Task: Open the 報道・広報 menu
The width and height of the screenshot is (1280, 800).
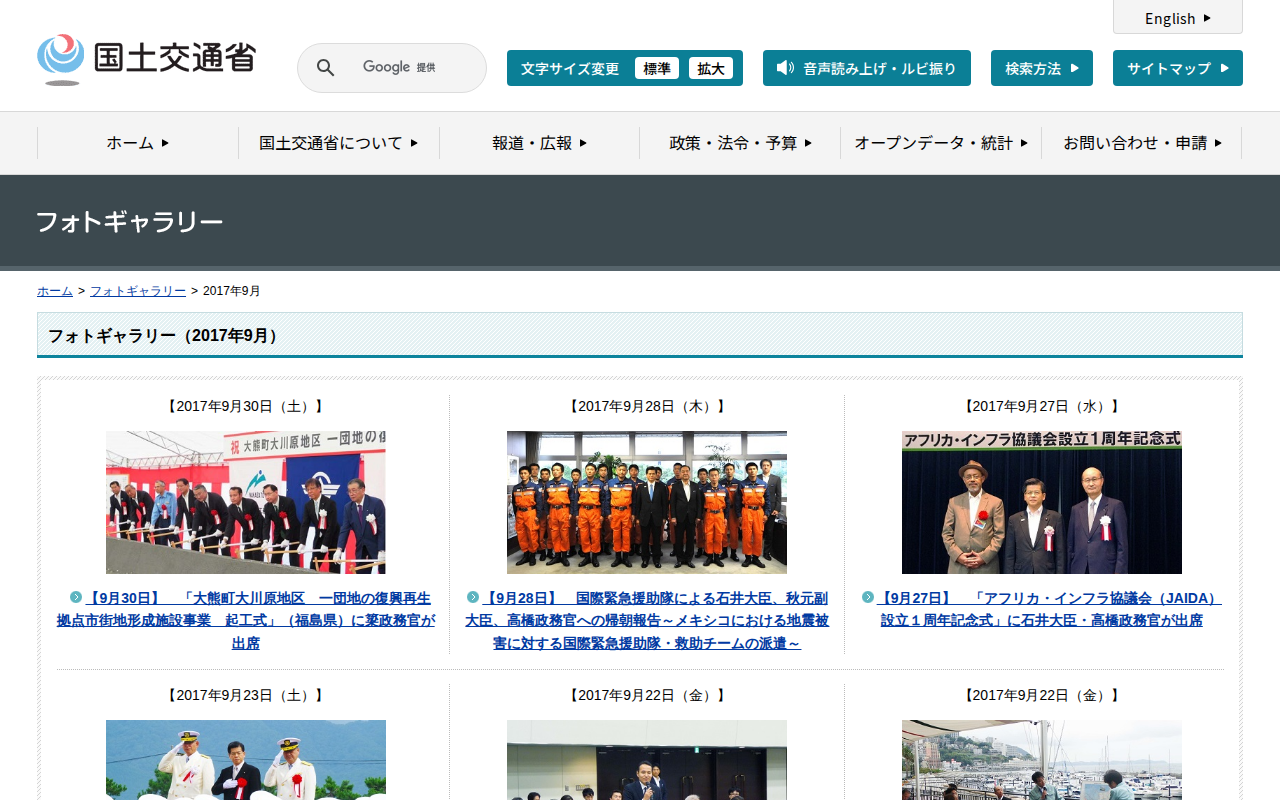Action: [x=540, y=143]
